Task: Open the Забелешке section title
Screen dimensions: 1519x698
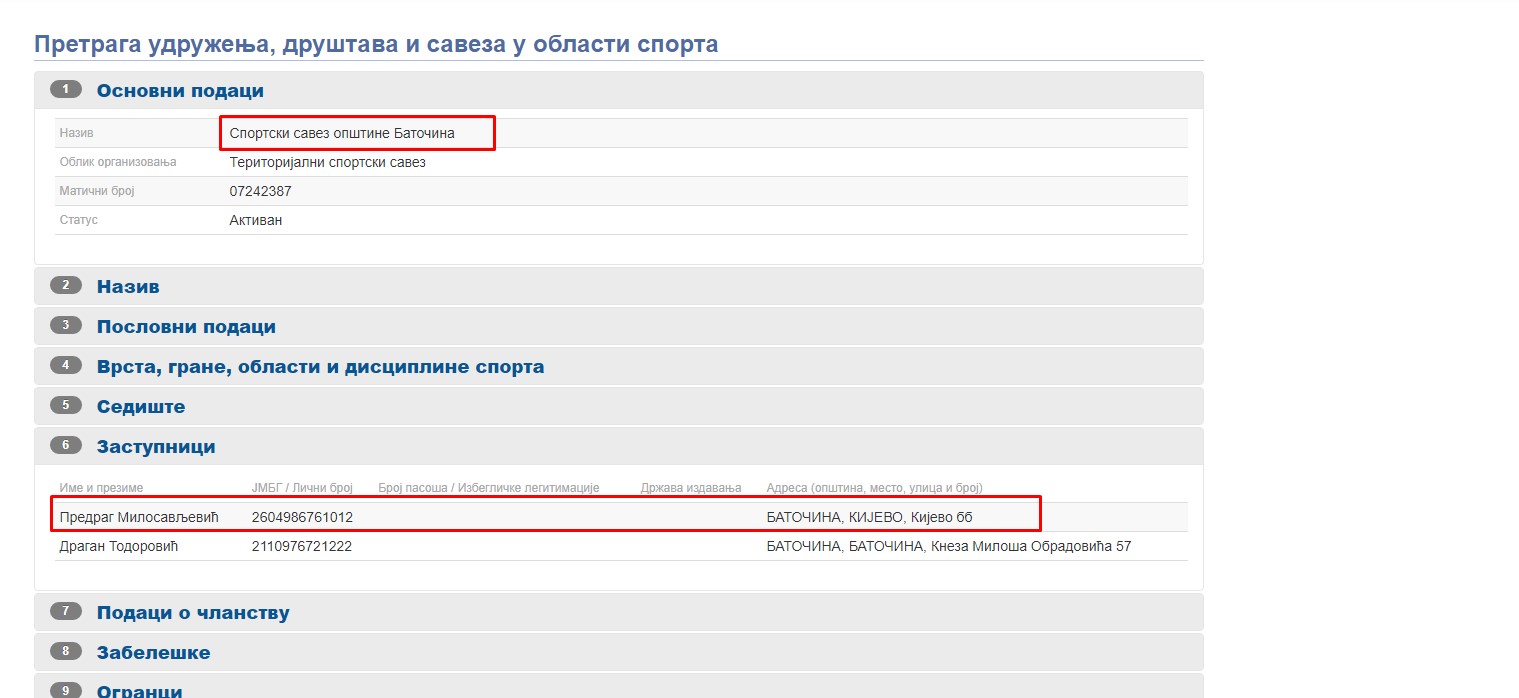Action: tap(153, 653)
